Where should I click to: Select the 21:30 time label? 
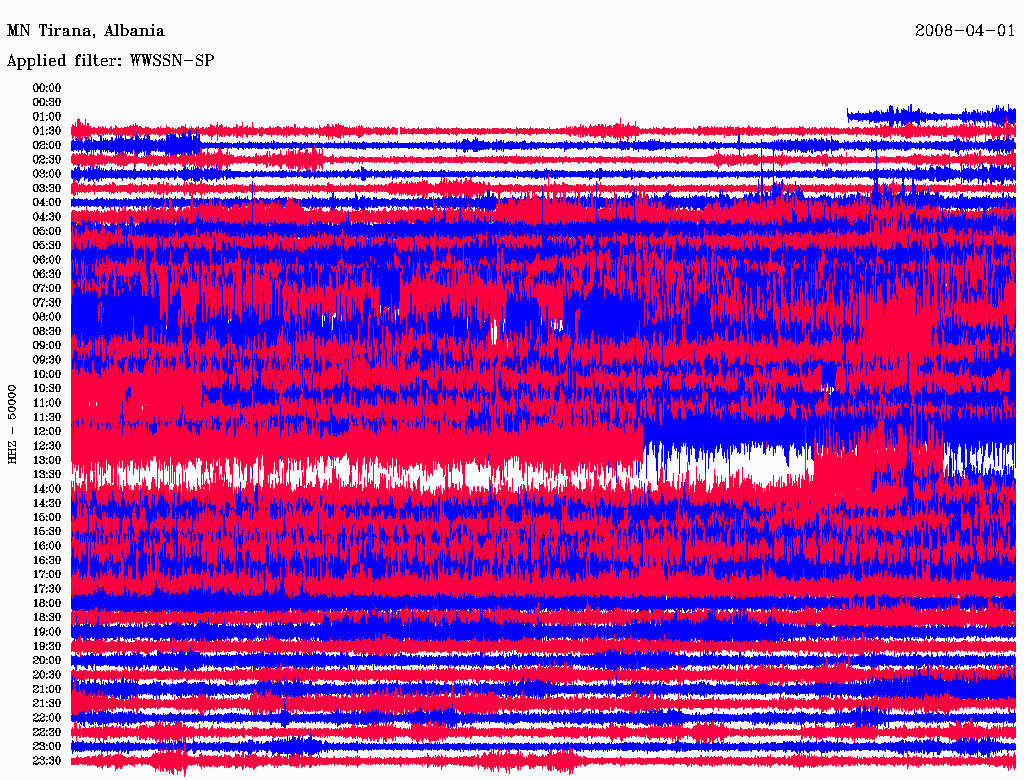46,704
